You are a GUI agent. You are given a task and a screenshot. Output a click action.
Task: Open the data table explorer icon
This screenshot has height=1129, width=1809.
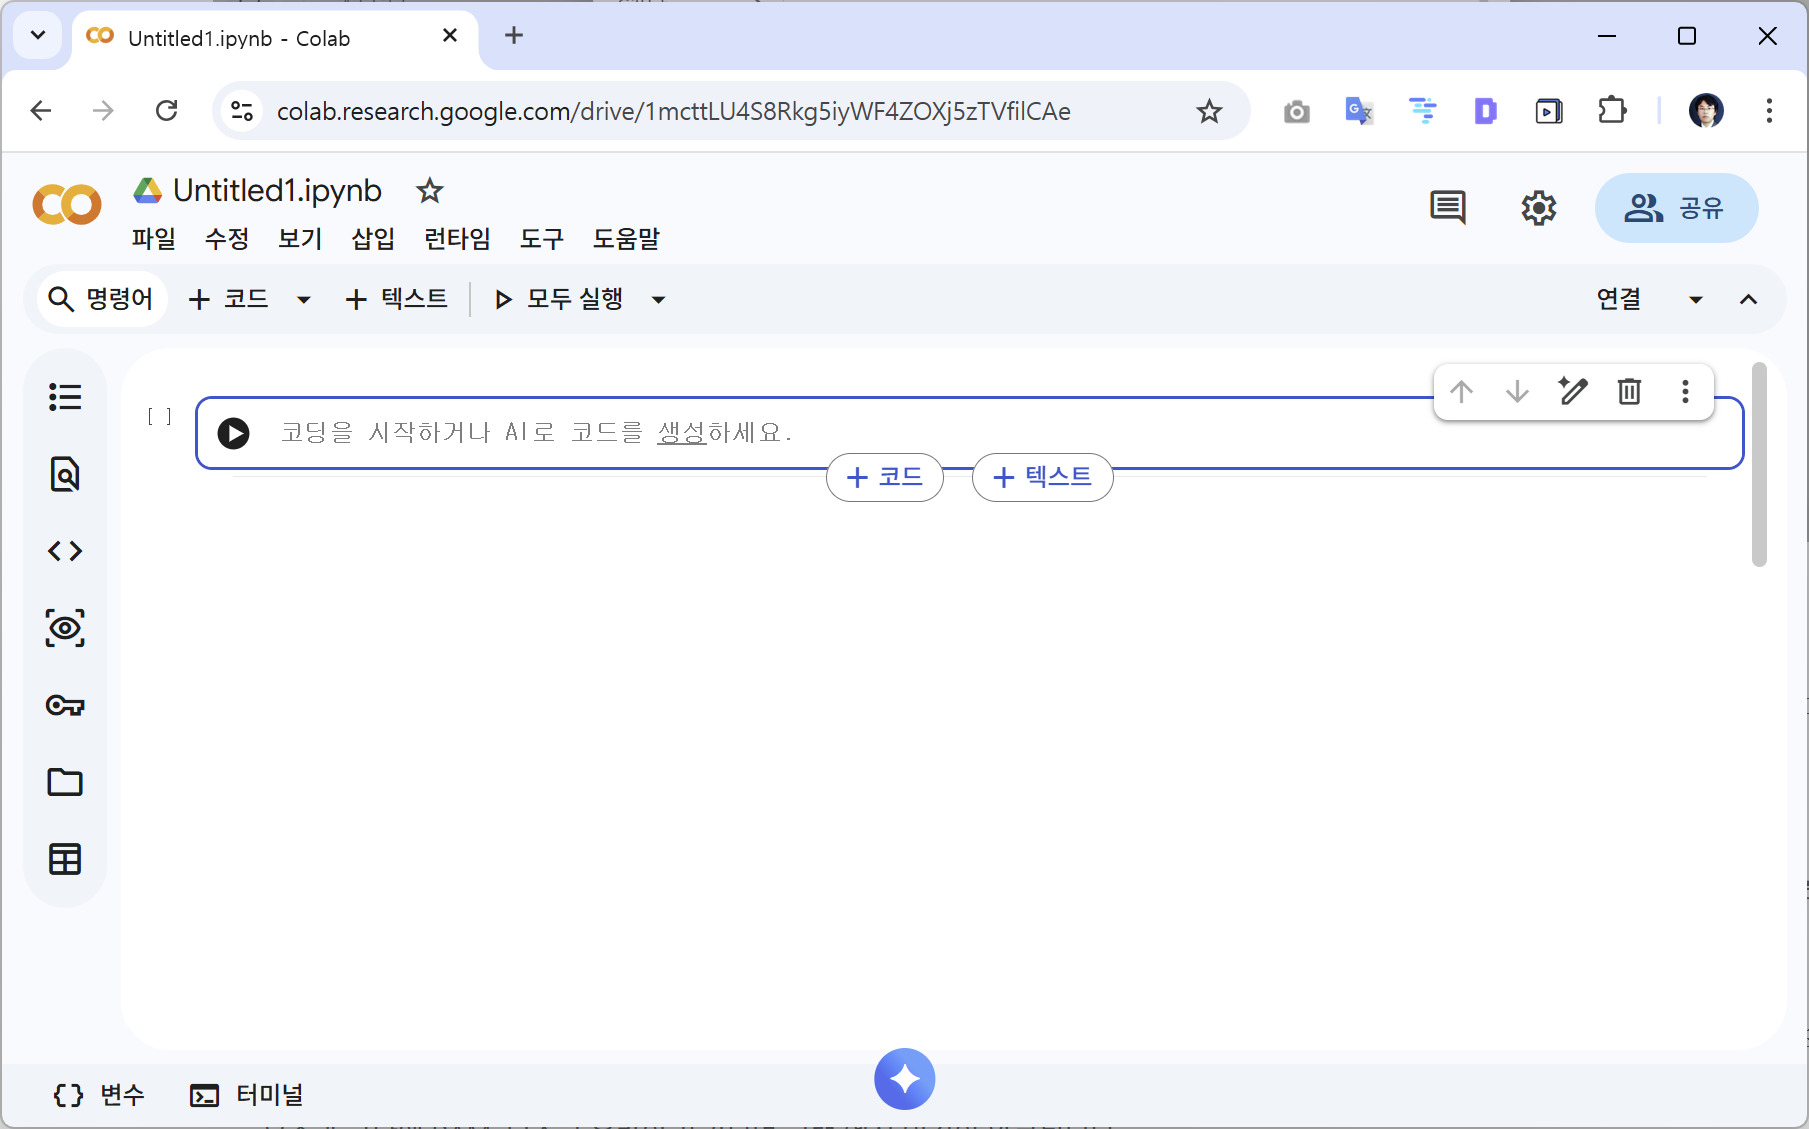65,859
